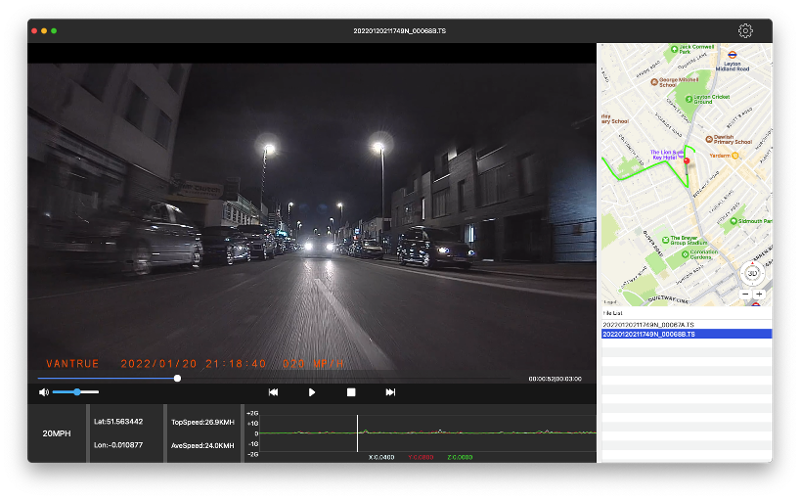Click the Coronation Gardens map marker

tap(685, 254)
